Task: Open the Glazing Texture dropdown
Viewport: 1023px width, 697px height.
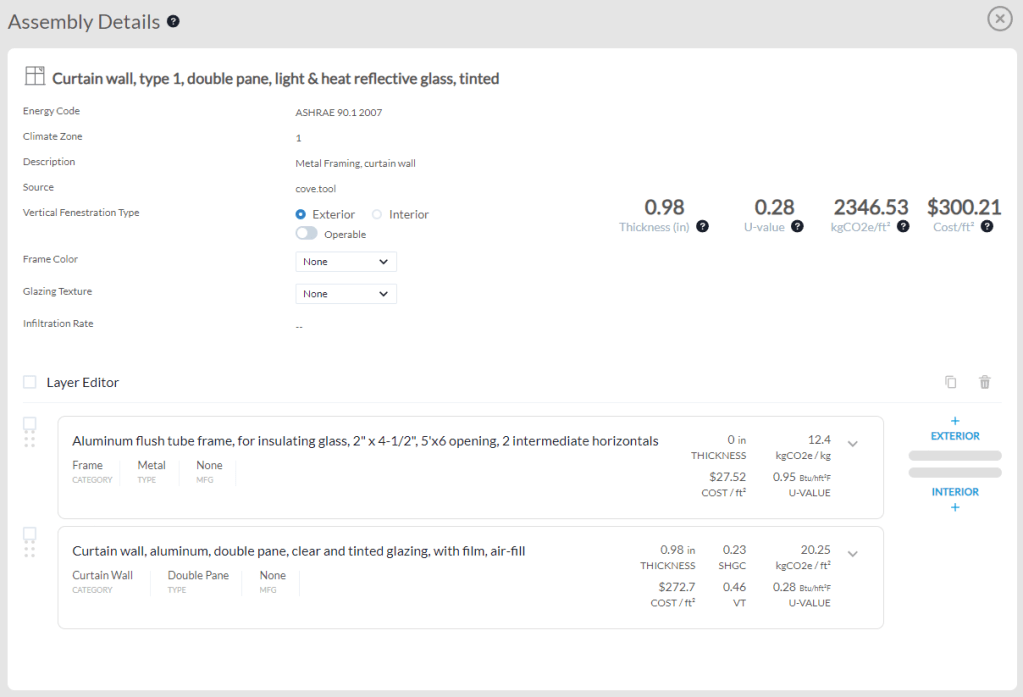Action: 346,294
